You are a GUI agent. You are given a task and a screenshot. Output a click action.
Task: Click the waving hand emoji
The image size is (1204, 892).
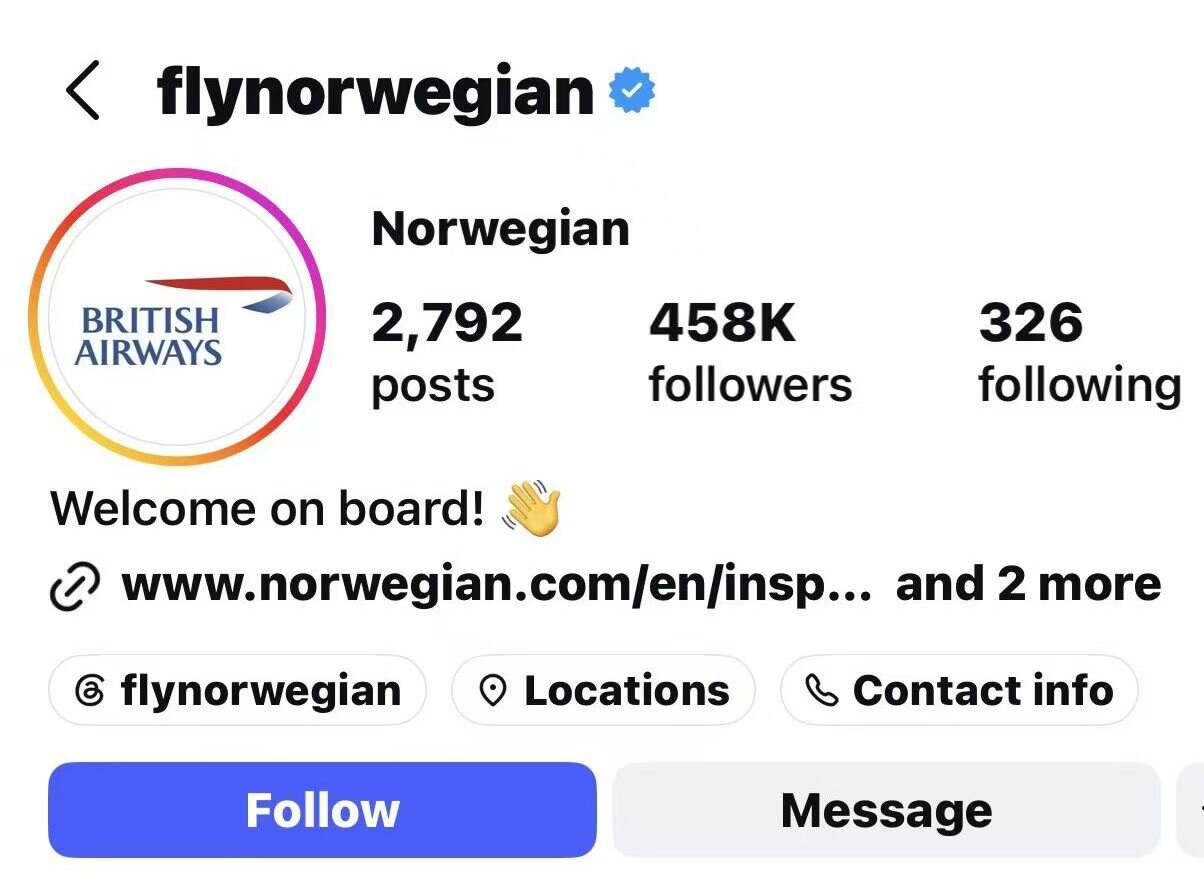531,508
